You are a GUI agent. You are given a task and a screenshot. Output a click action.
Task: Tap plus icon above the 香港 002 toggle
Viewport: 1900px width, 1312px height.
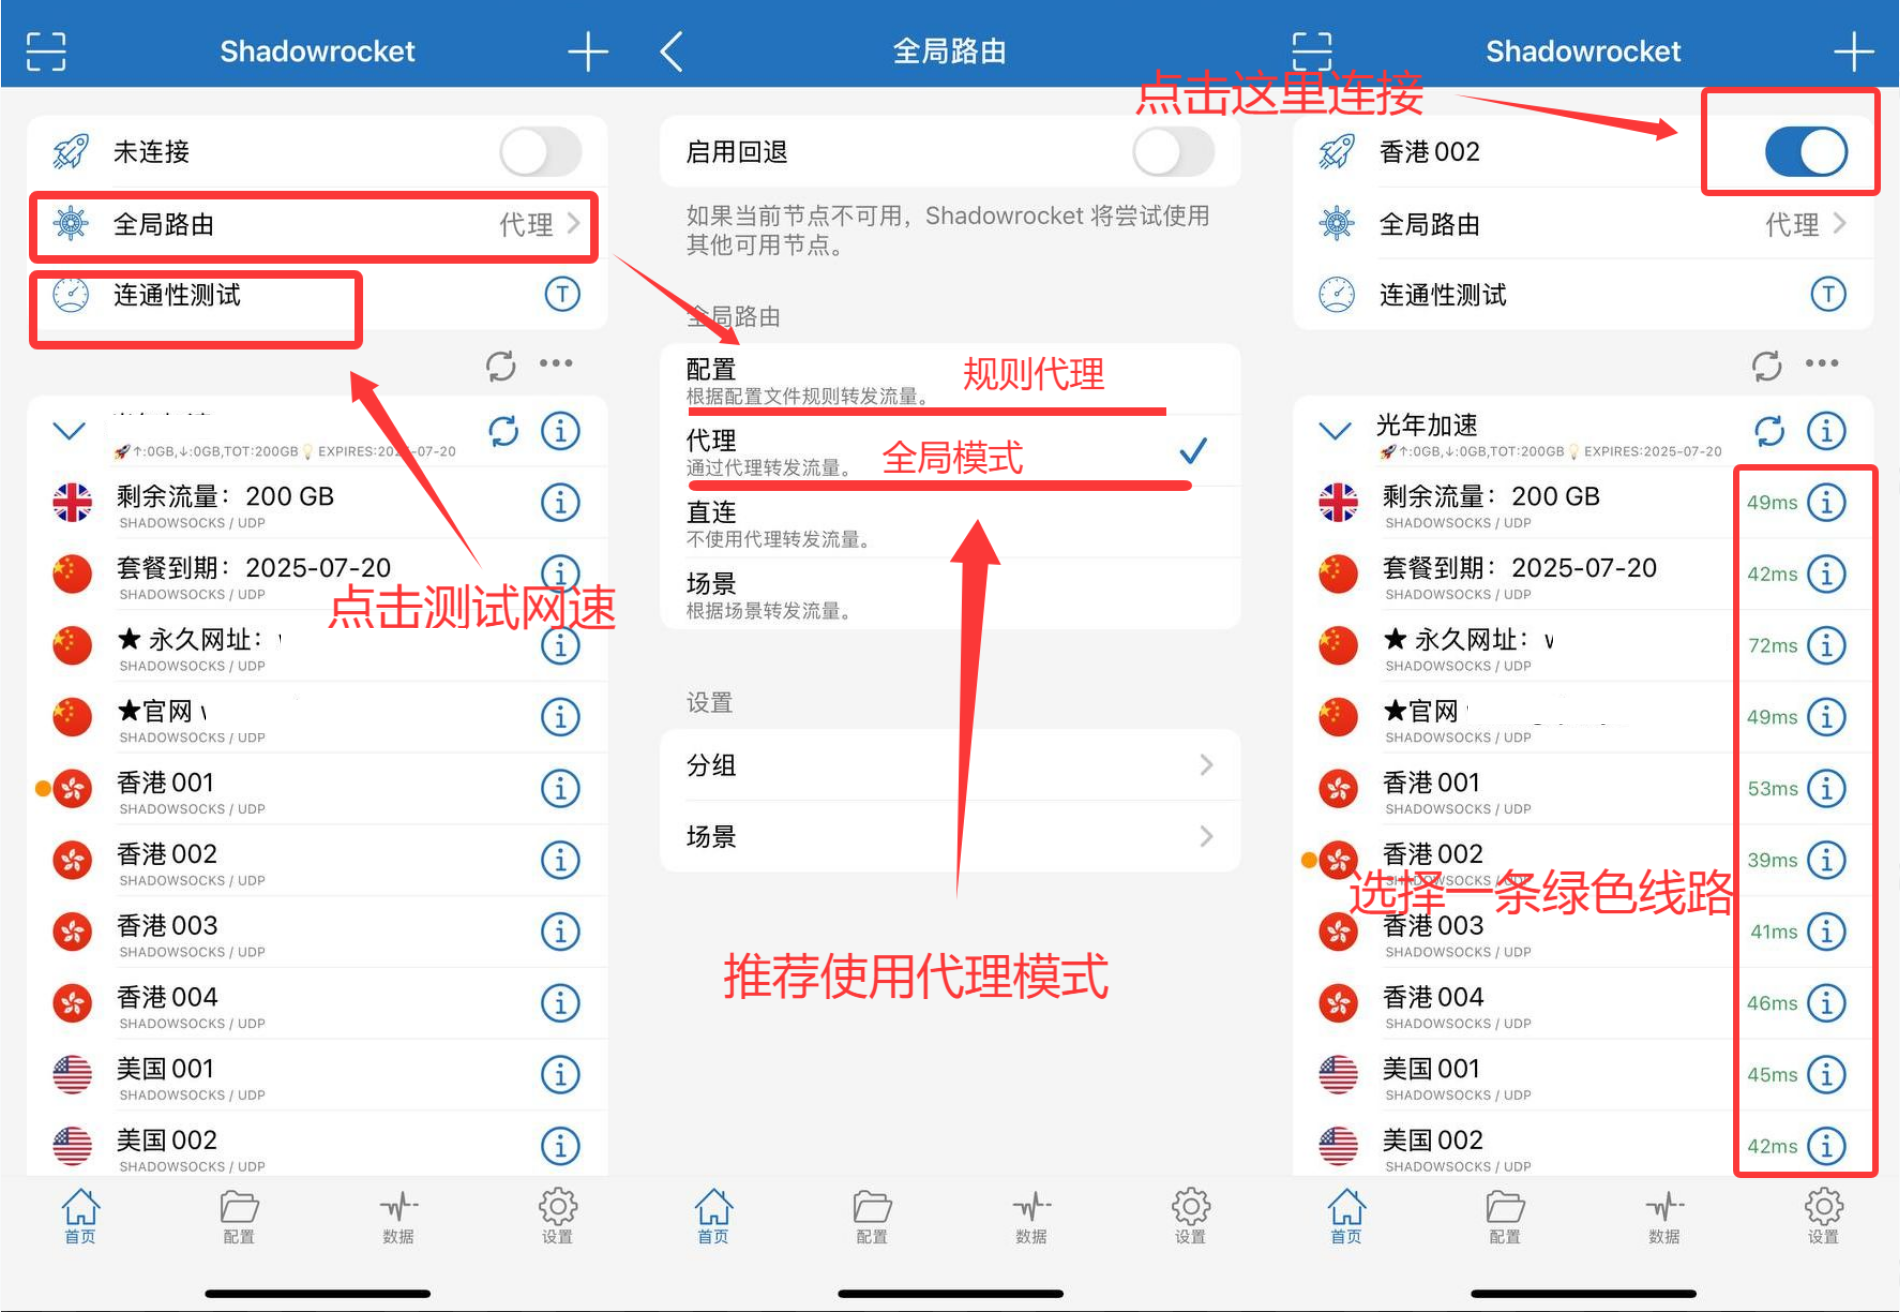(x=1853, y=51)
